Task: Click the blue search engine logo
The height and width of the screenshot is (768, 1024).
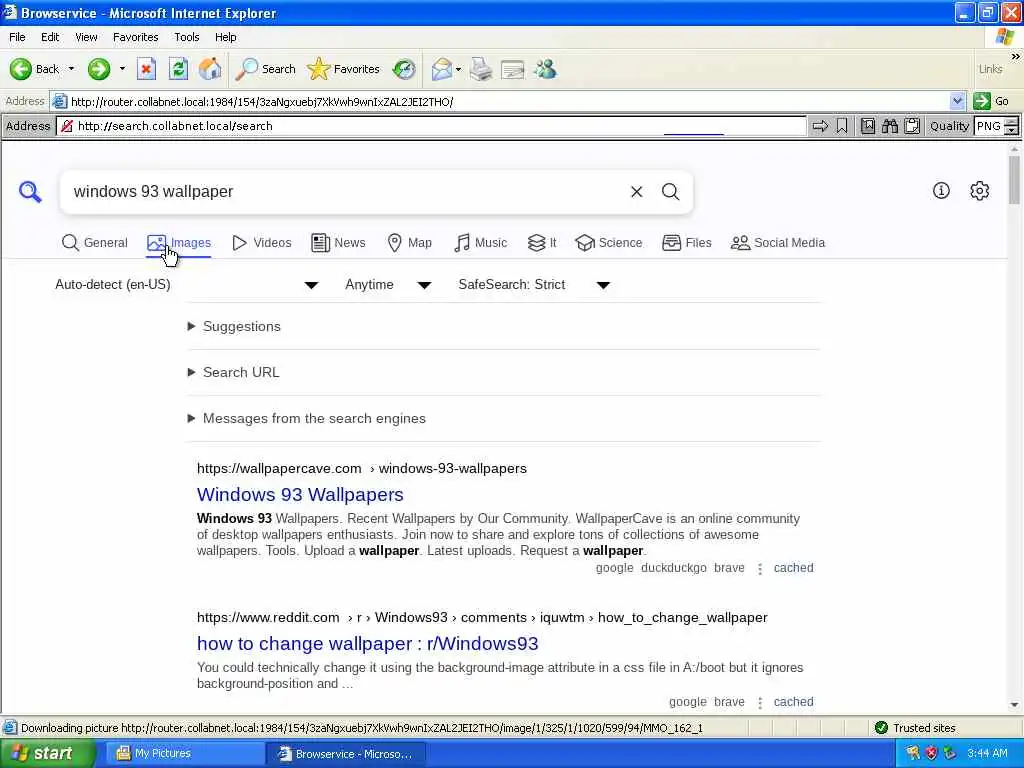Action: click(30, 192)
